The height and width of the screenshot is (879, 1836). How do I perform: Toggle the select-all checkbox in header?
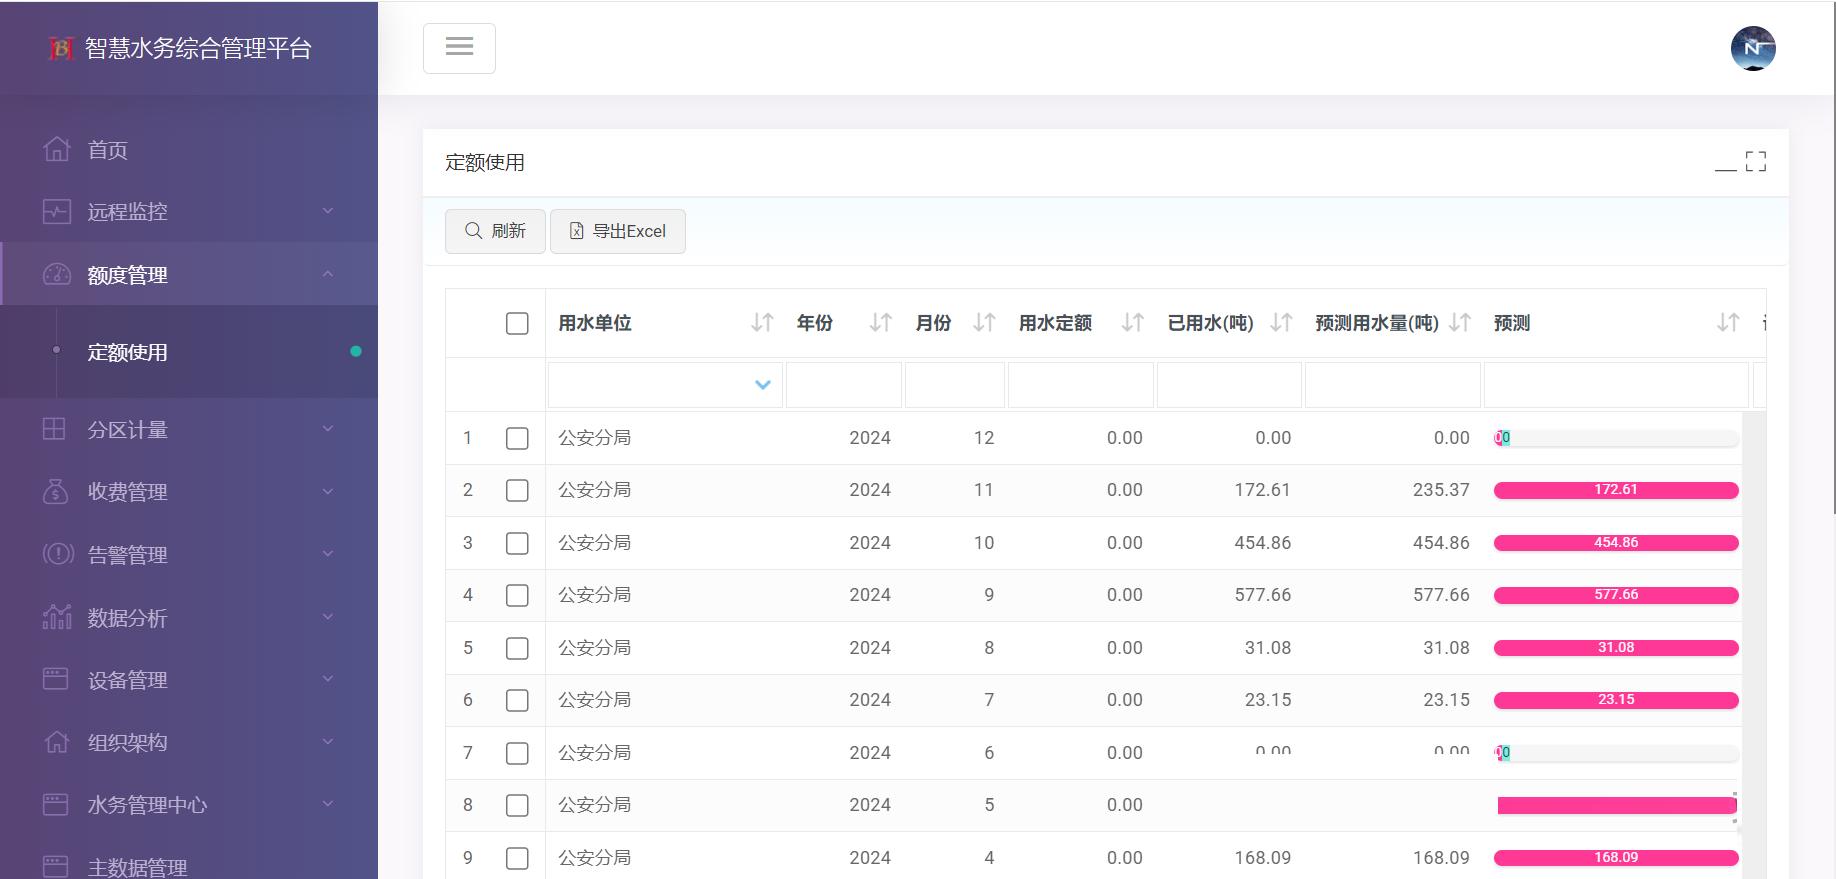(x=517, y=323)
